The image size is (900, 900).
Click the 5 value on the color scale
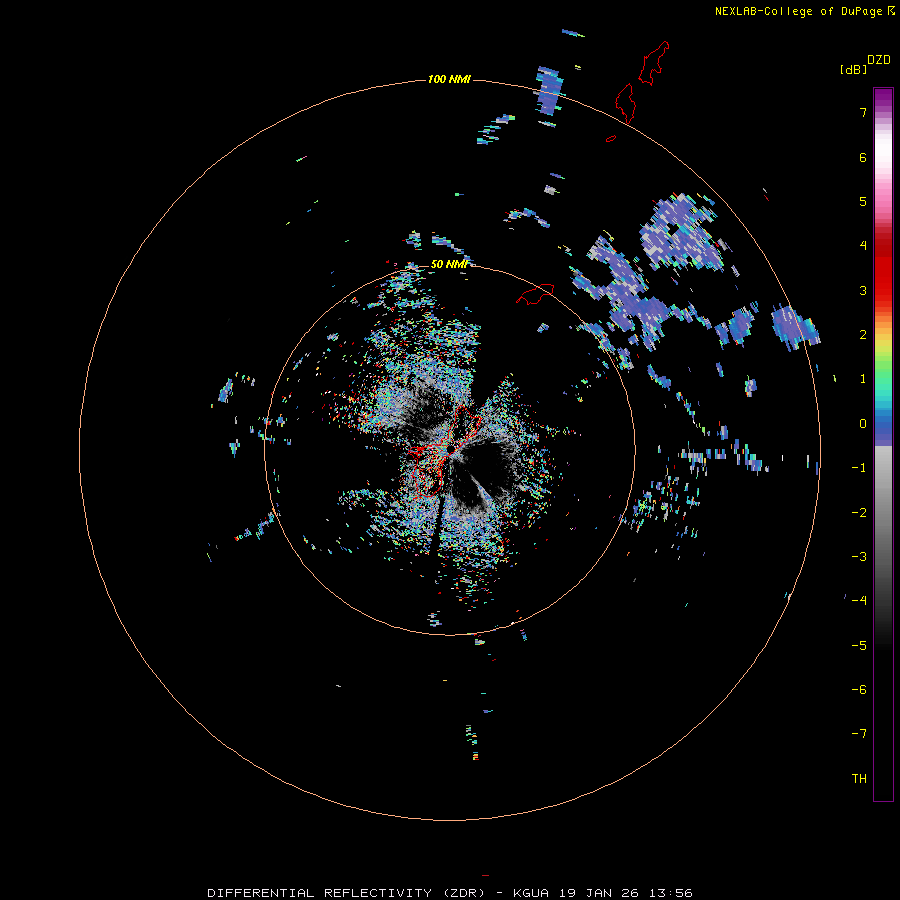[863, 201]
